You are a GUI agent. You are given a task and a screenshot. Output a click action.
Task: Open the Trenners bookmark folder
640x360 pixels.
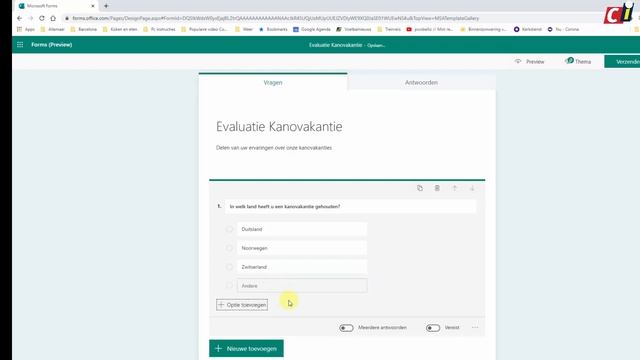click(389, 29)
